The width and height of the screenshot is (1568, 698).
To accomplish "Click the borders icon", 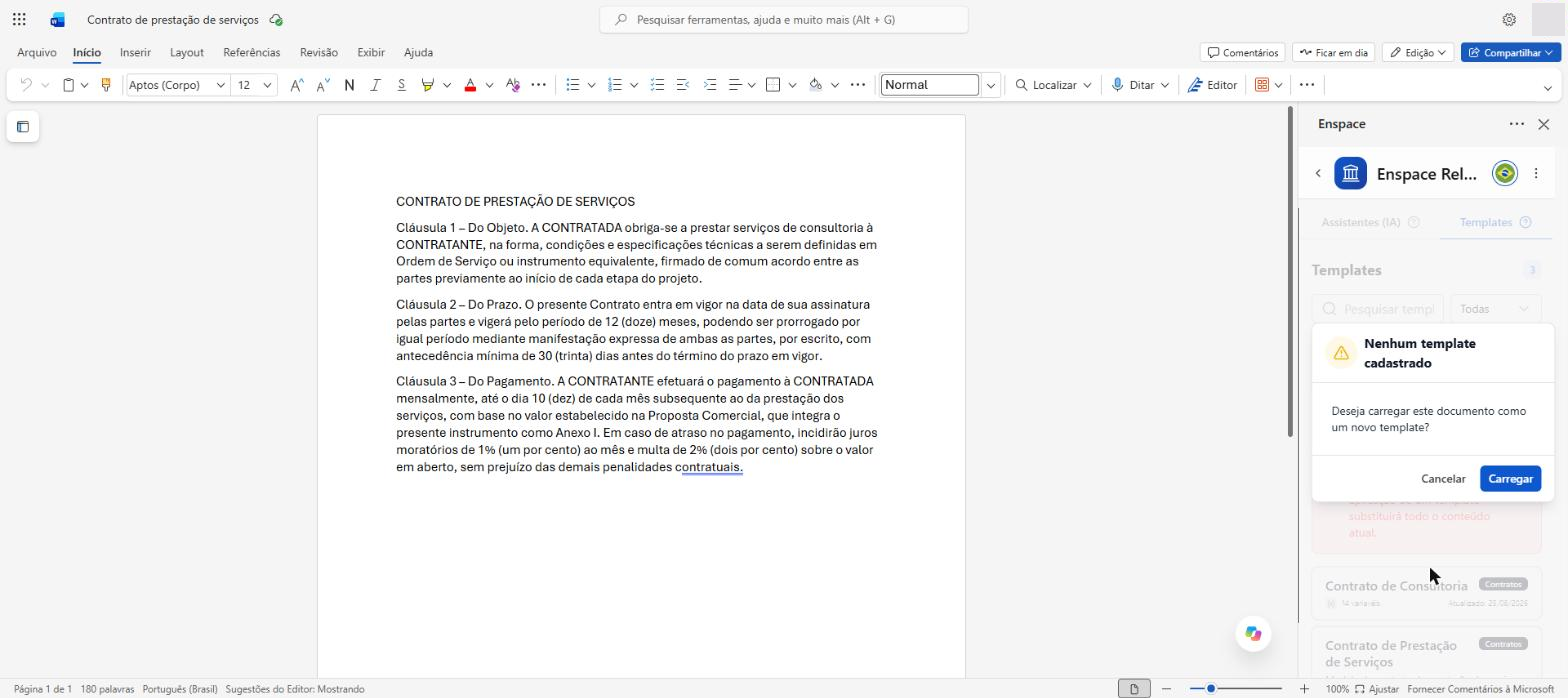I will (x=773, y=85).
